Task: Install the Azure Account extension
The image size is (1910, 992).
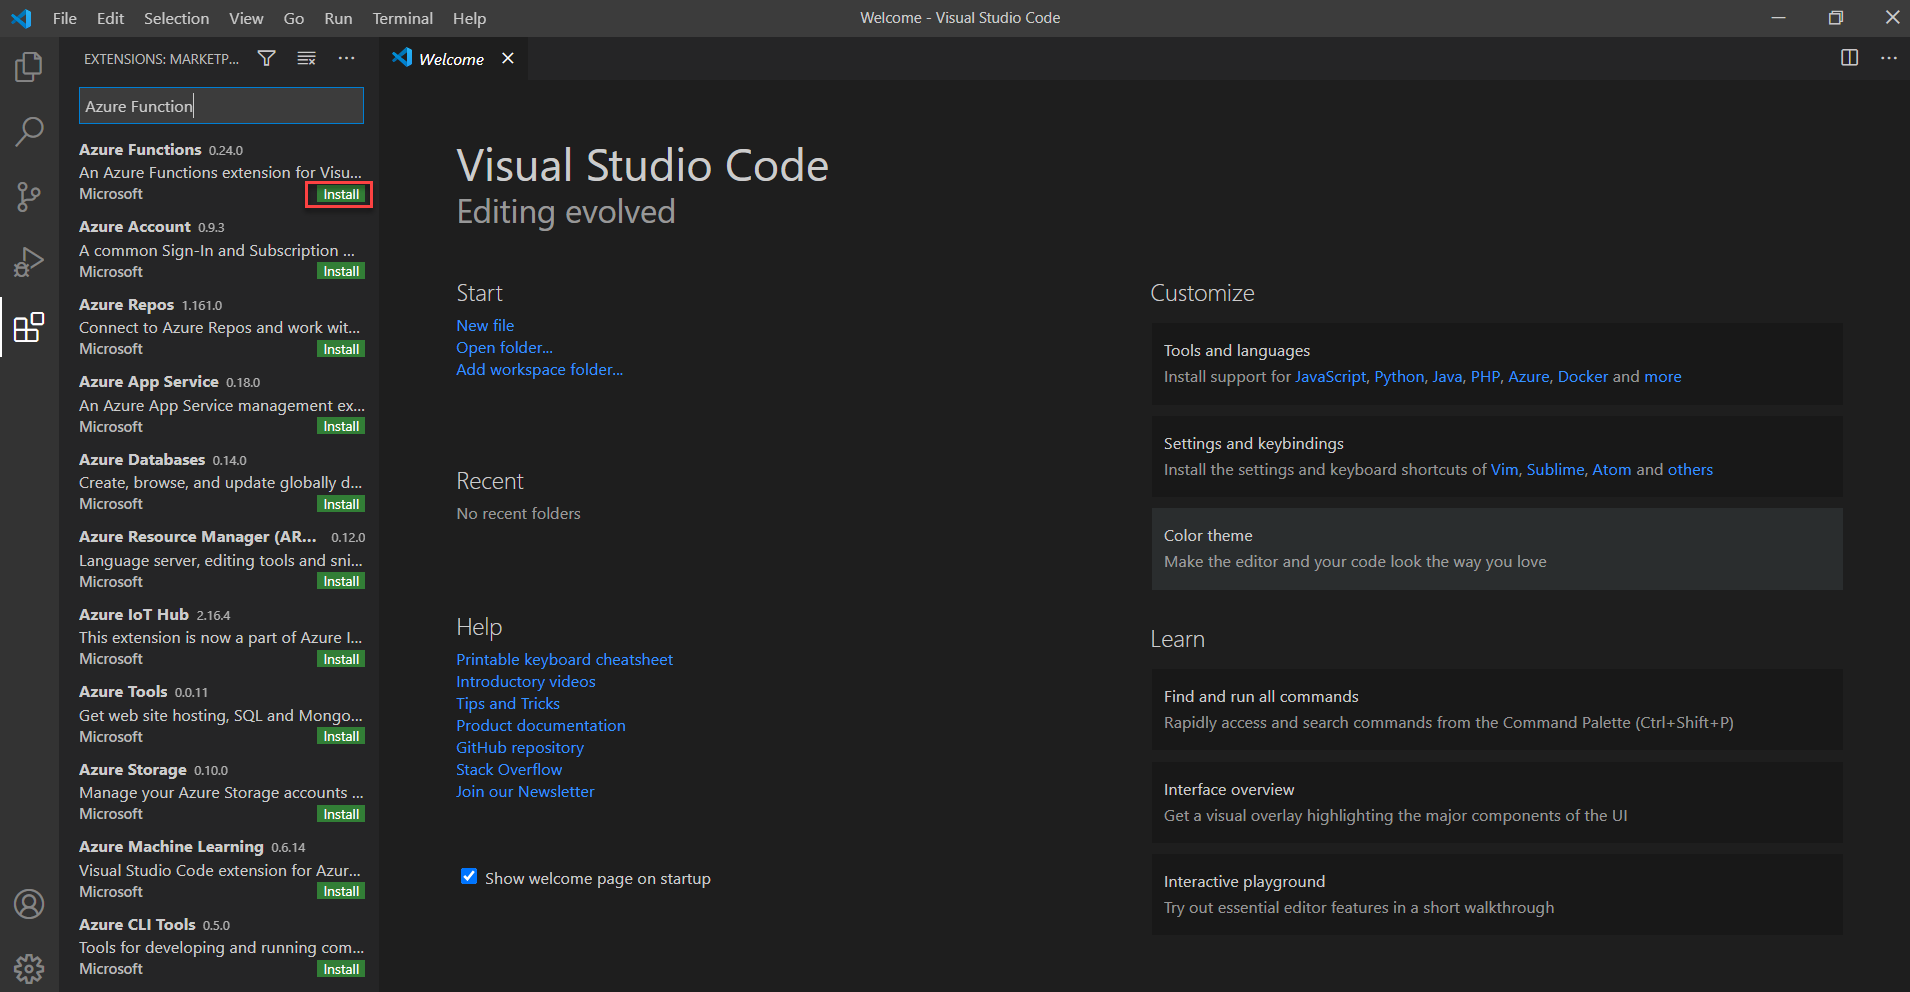Action: tap(341, 271)
